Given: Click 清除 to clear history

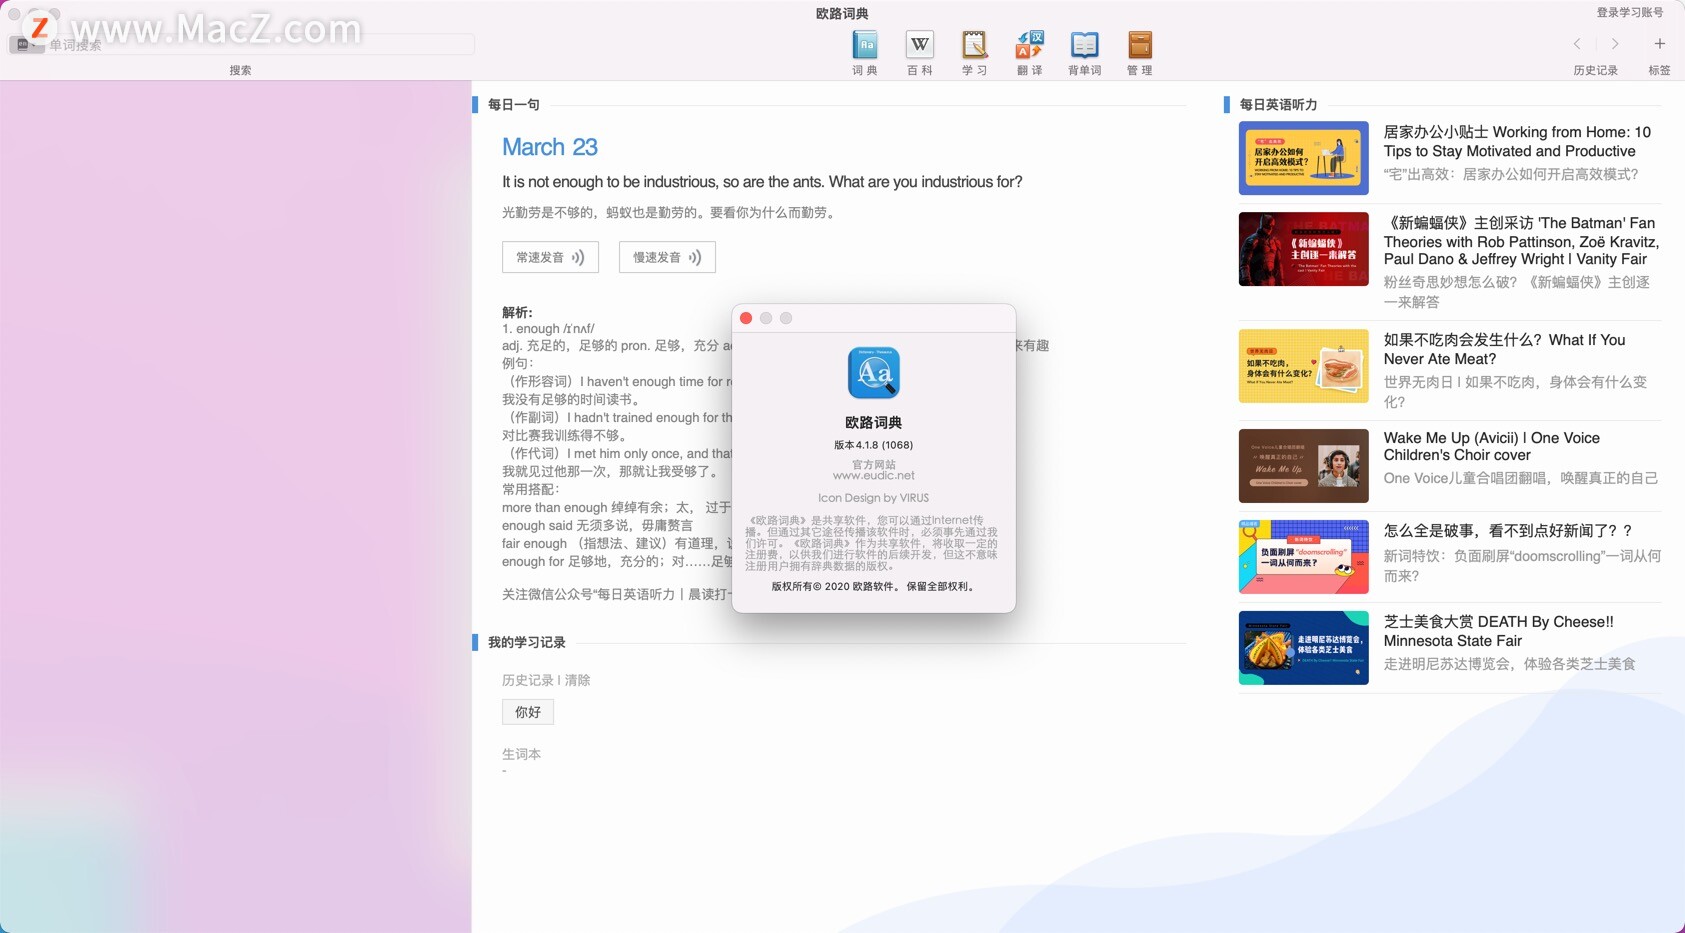Looking at the screenshot, I should [578, 680].
